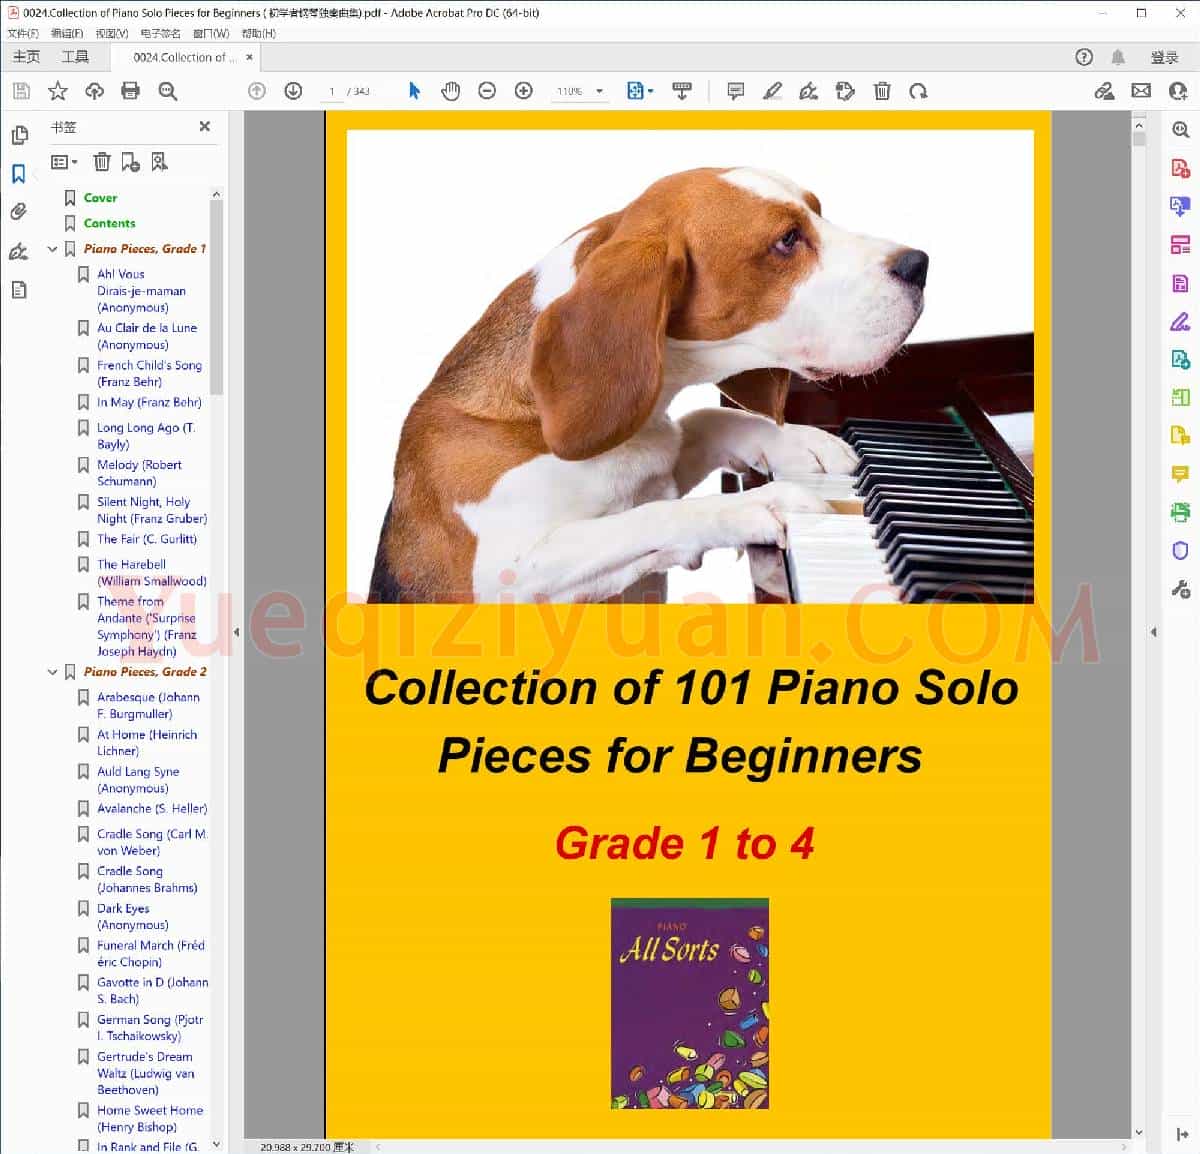
Task: Add document to favorites with star icon
Action: click(58, 91)
